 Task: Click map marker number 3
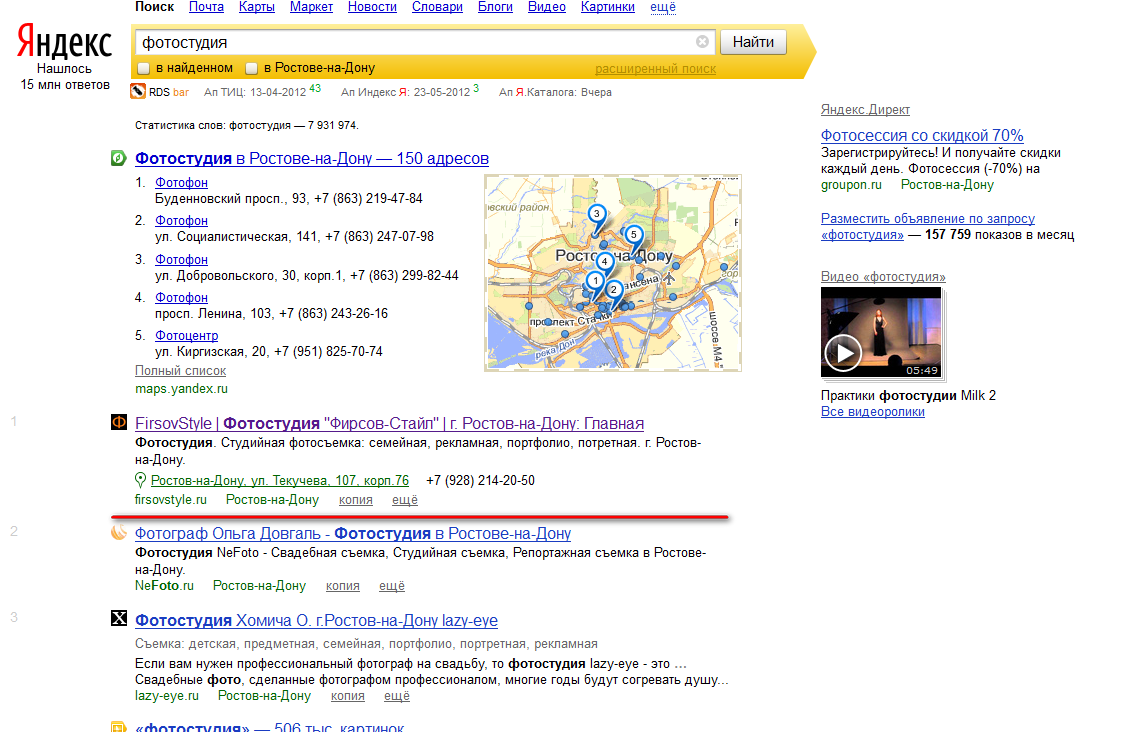point(597,214)
